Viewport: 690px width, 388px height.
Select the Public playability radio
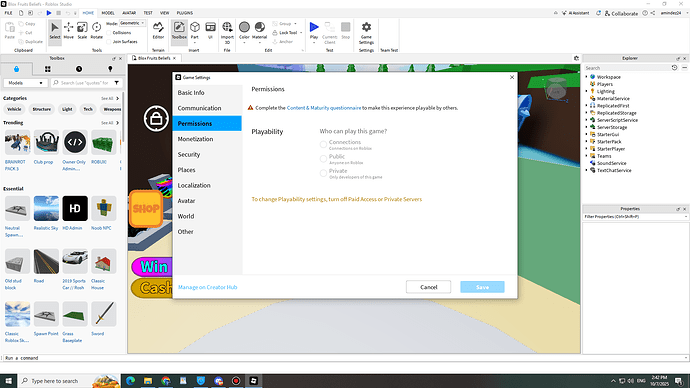click(x=323, y=158)
